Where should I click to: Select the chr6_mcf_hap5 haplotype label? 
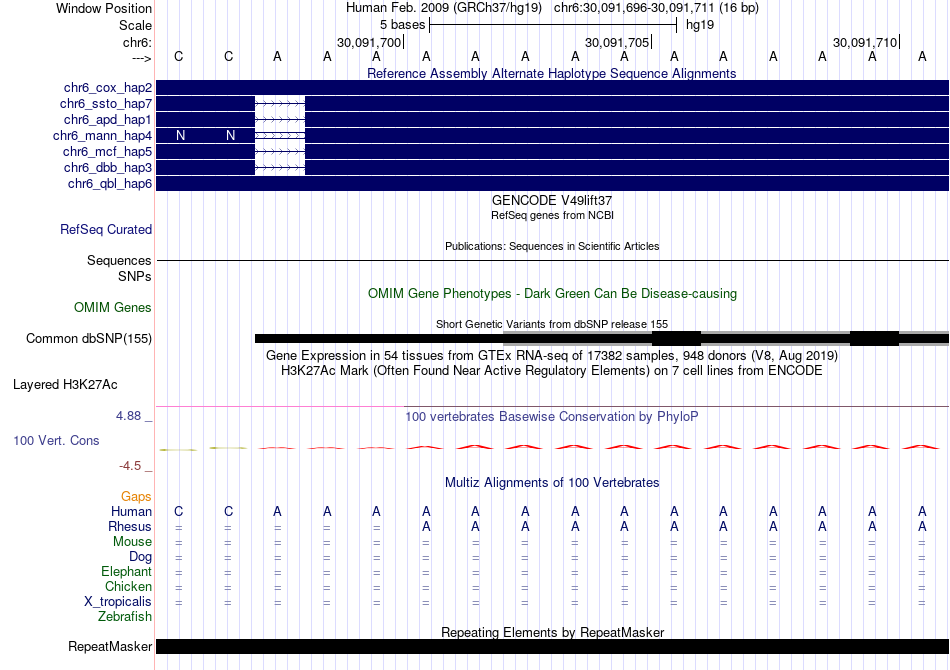click(107, 151)
